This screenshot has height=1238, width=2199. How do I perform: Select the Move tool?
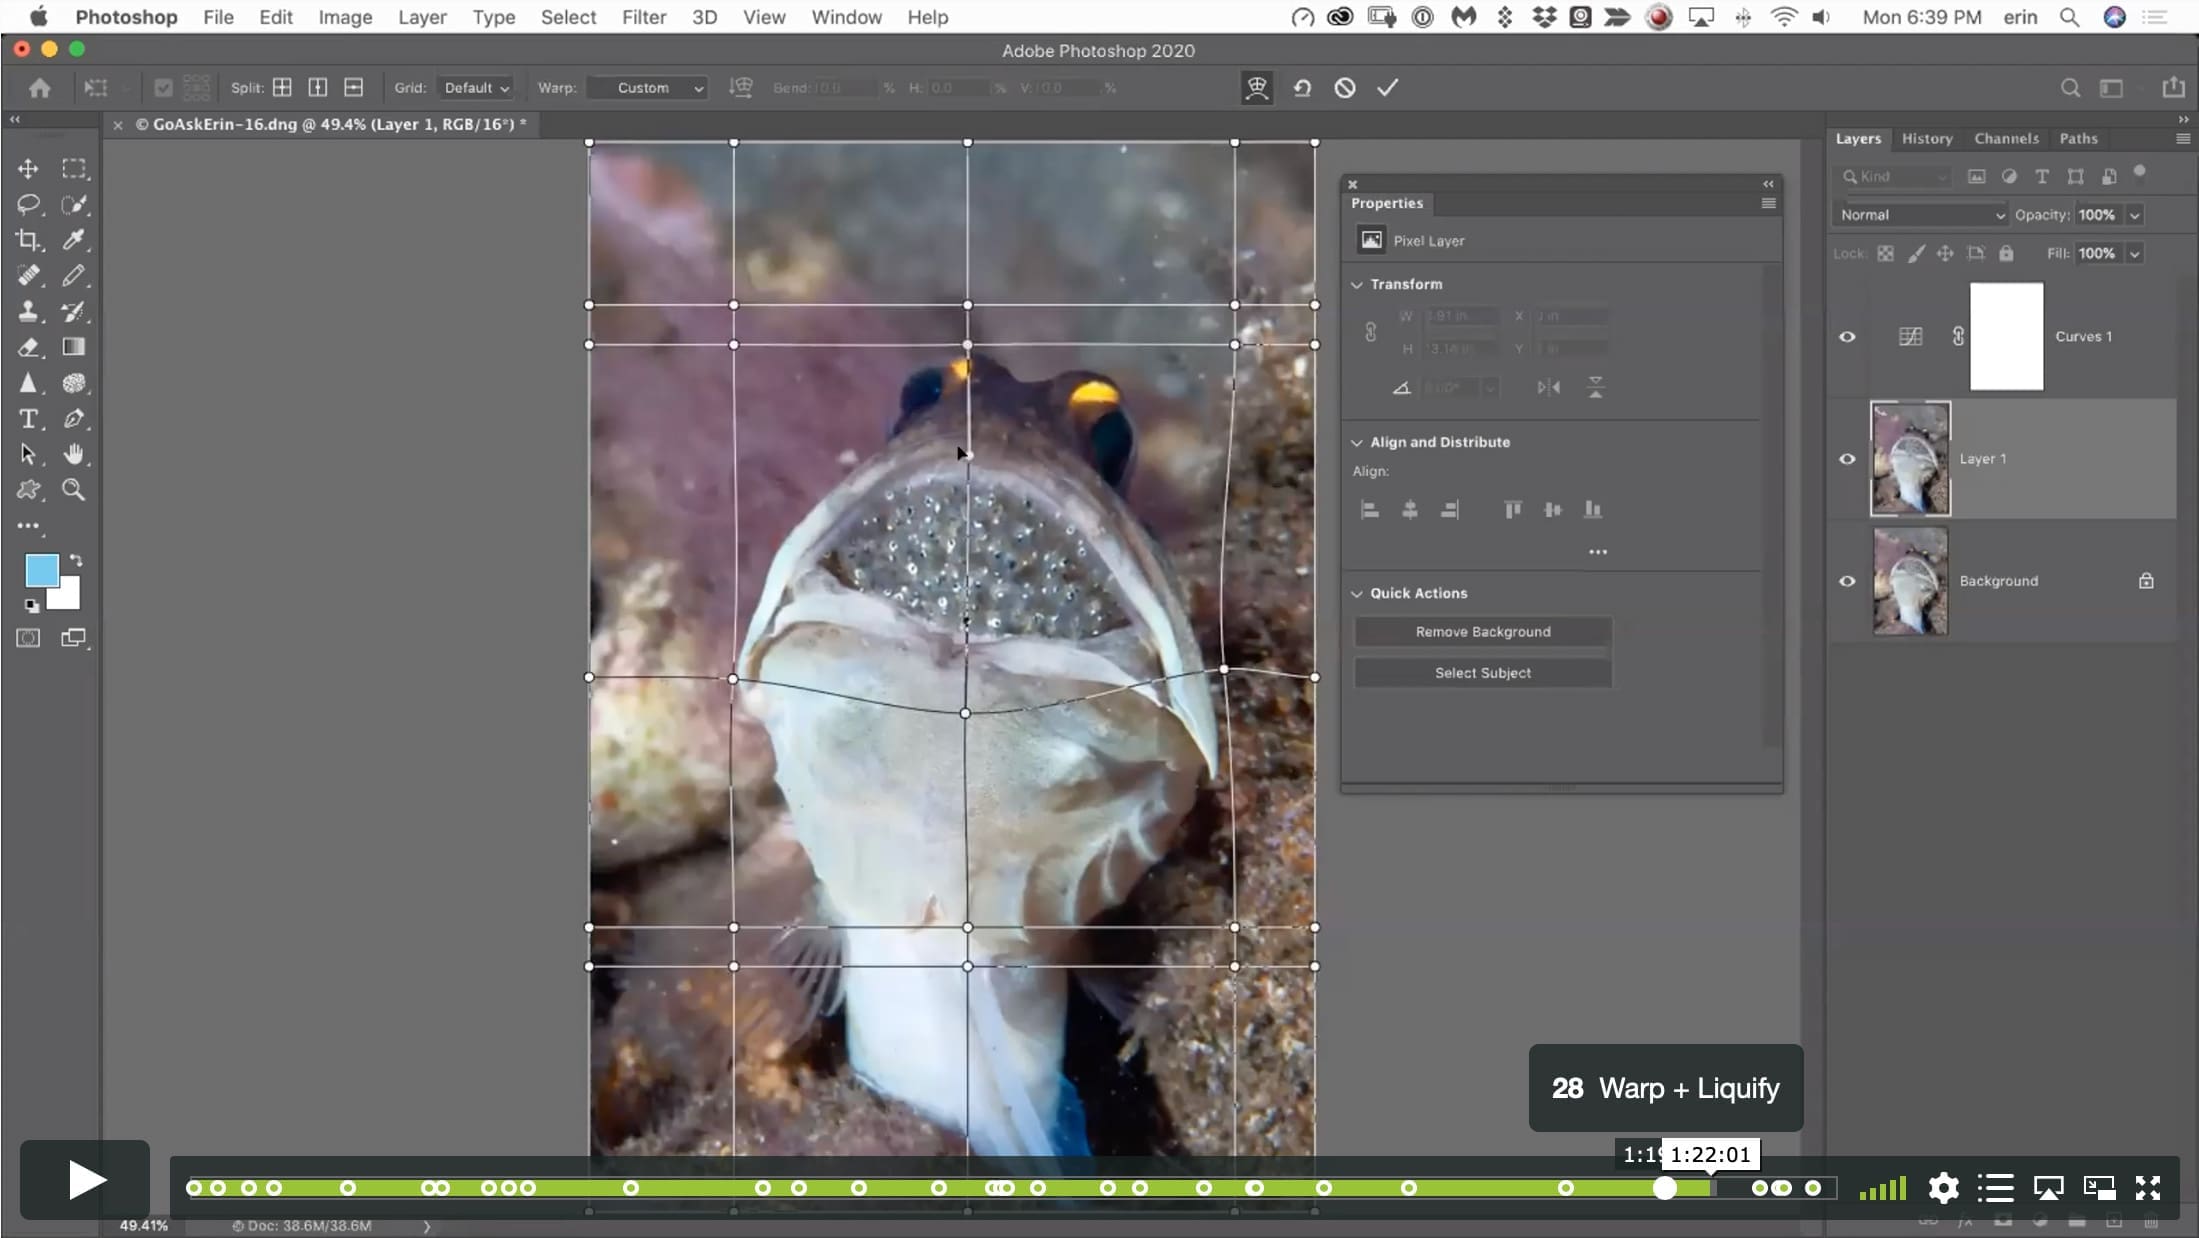[x=28, y=169]
